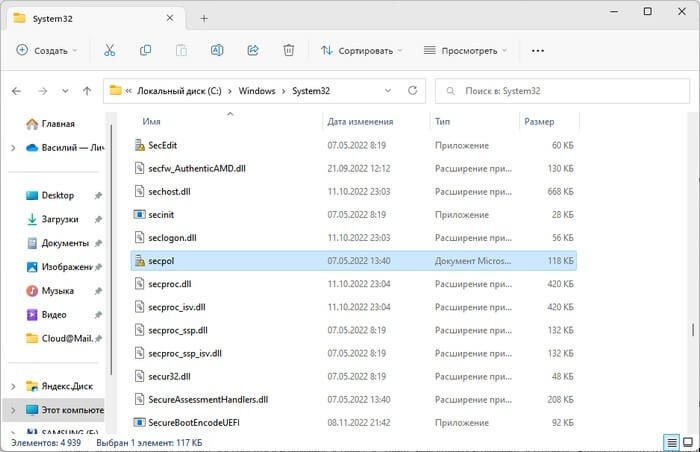Sort by the Имя column header

pyautogui.click(x=151, y=121)
